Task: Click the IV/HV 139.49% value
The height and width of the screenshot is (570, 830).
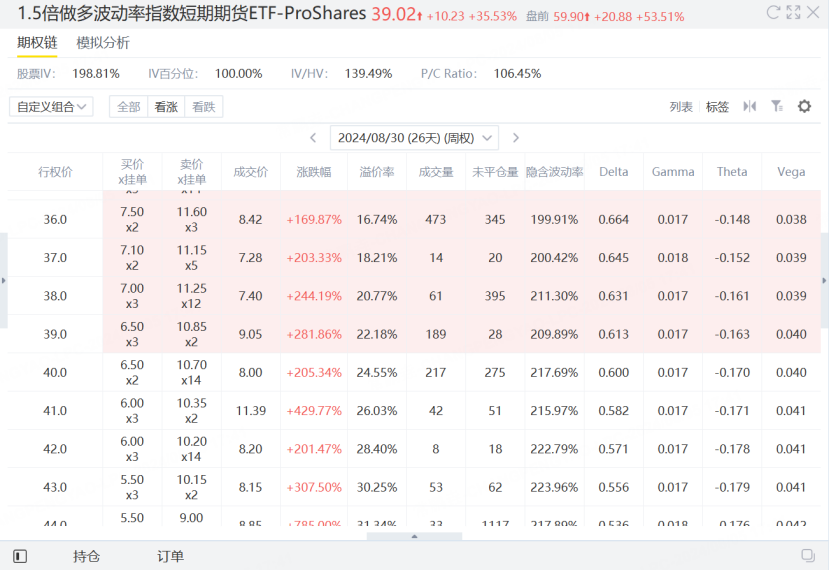Action: click(x=368, y=74)
